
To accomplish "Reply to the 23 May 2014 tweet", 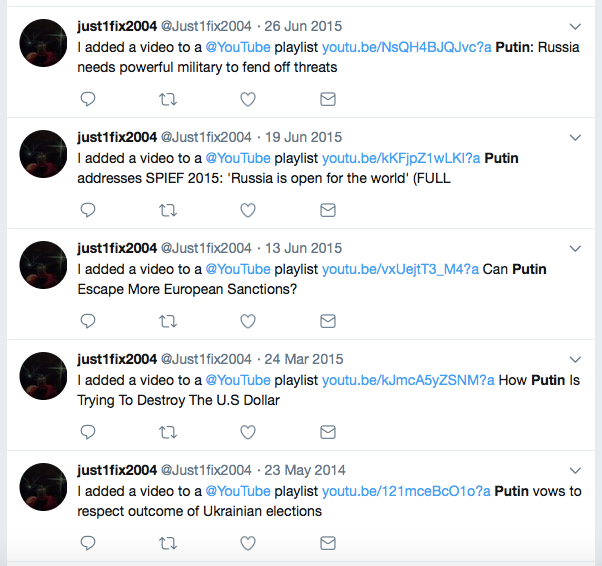I will (88, 543).
